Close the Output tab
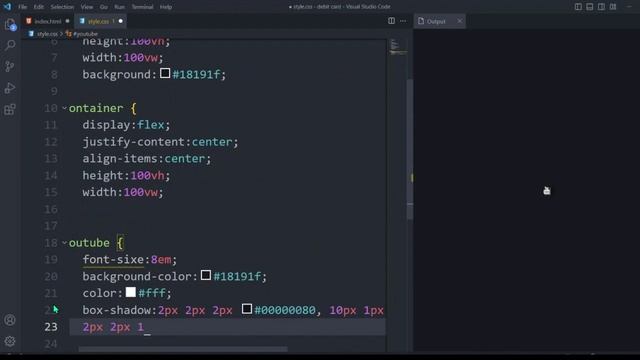640x360 pixels. 460,21
